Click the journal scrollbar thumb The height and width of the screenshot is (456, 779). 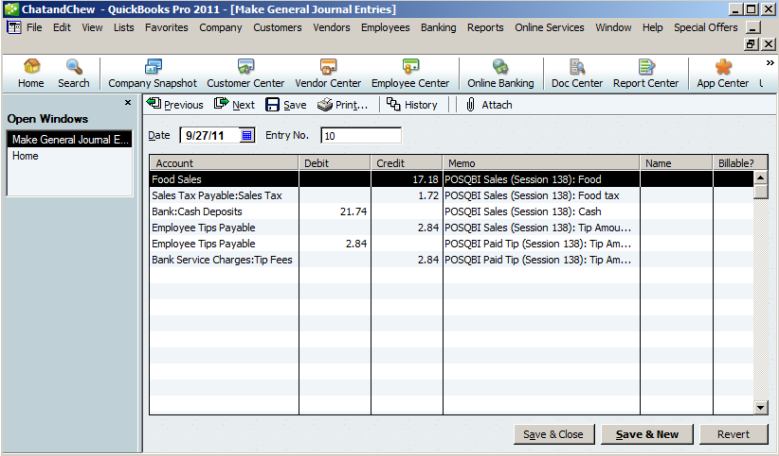point(760,192)
